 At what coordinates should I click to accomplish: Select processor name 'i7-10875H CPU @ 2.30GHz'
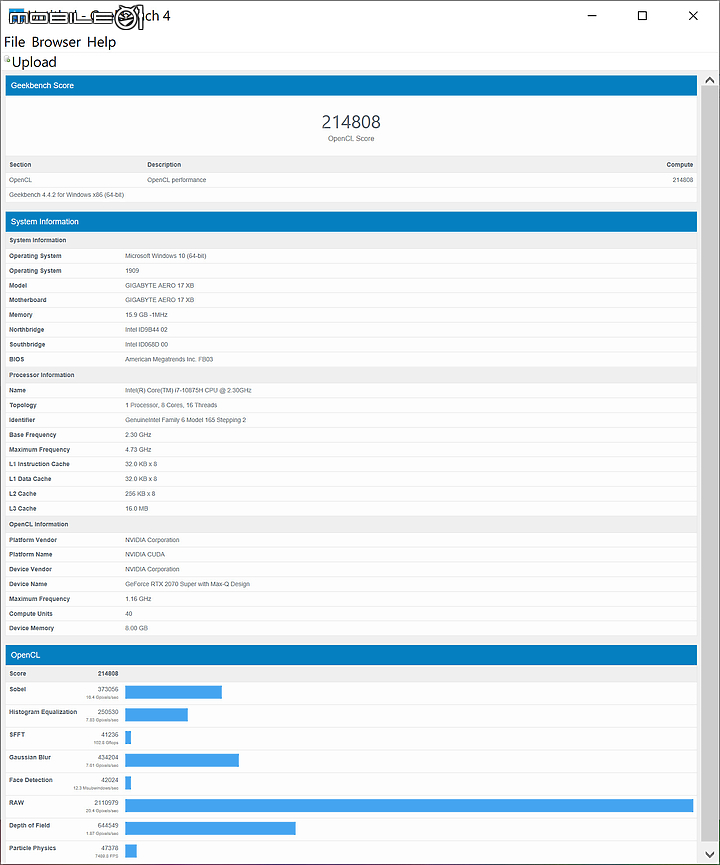(x=214, y=391)
